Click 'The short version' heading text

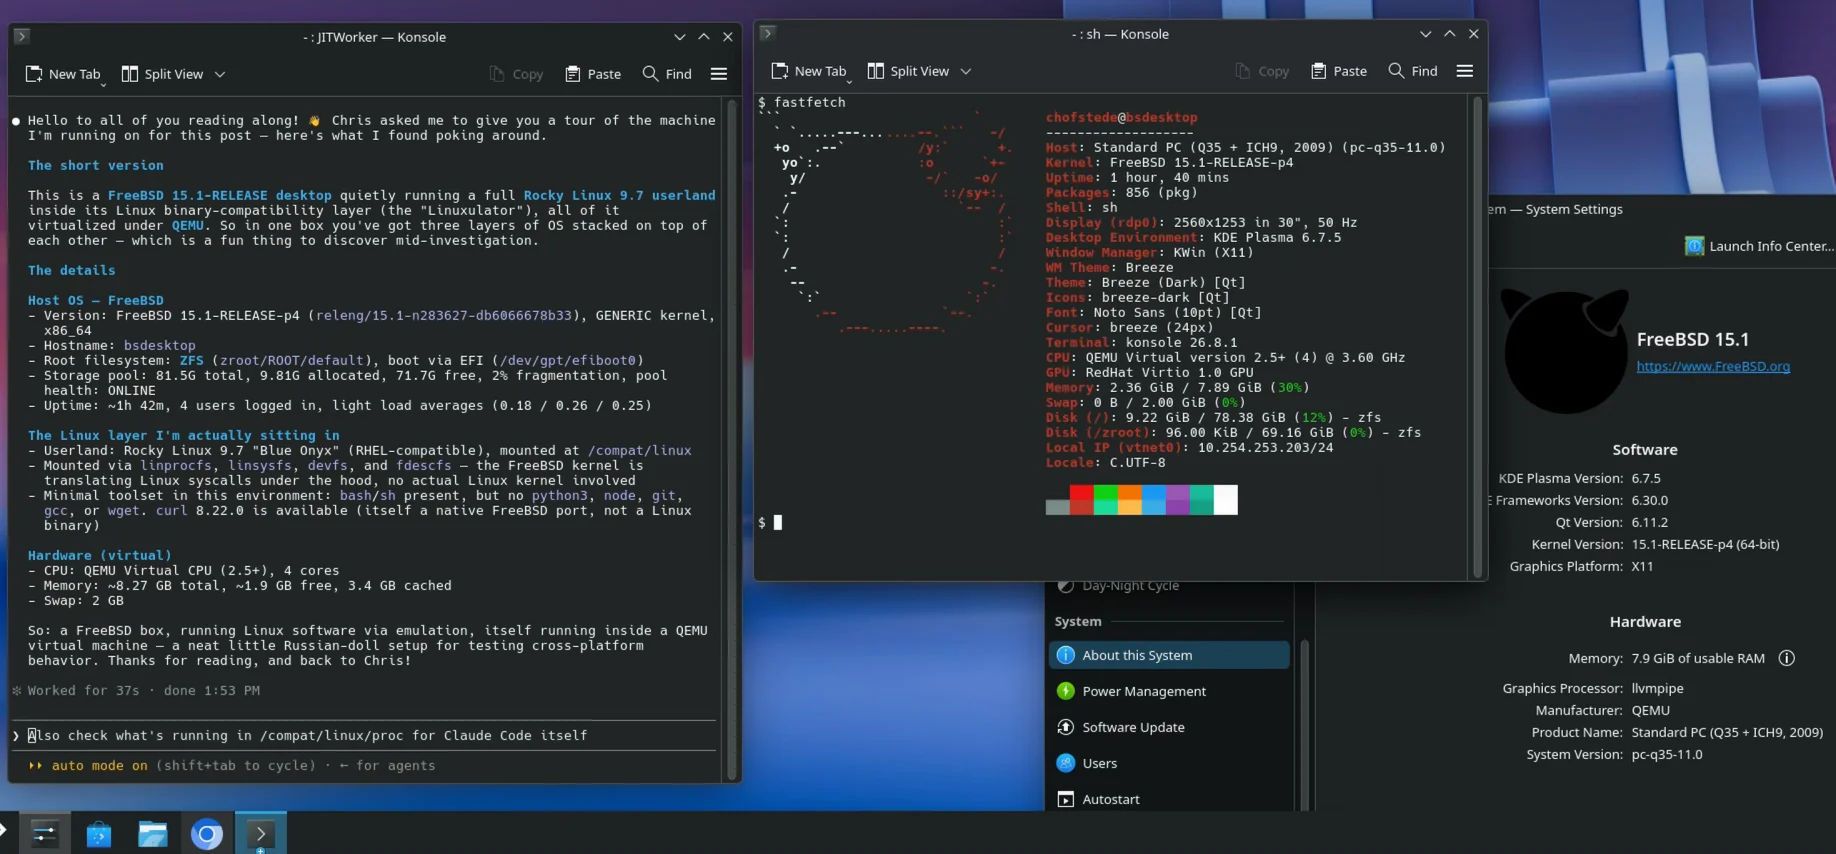(95, 165)
